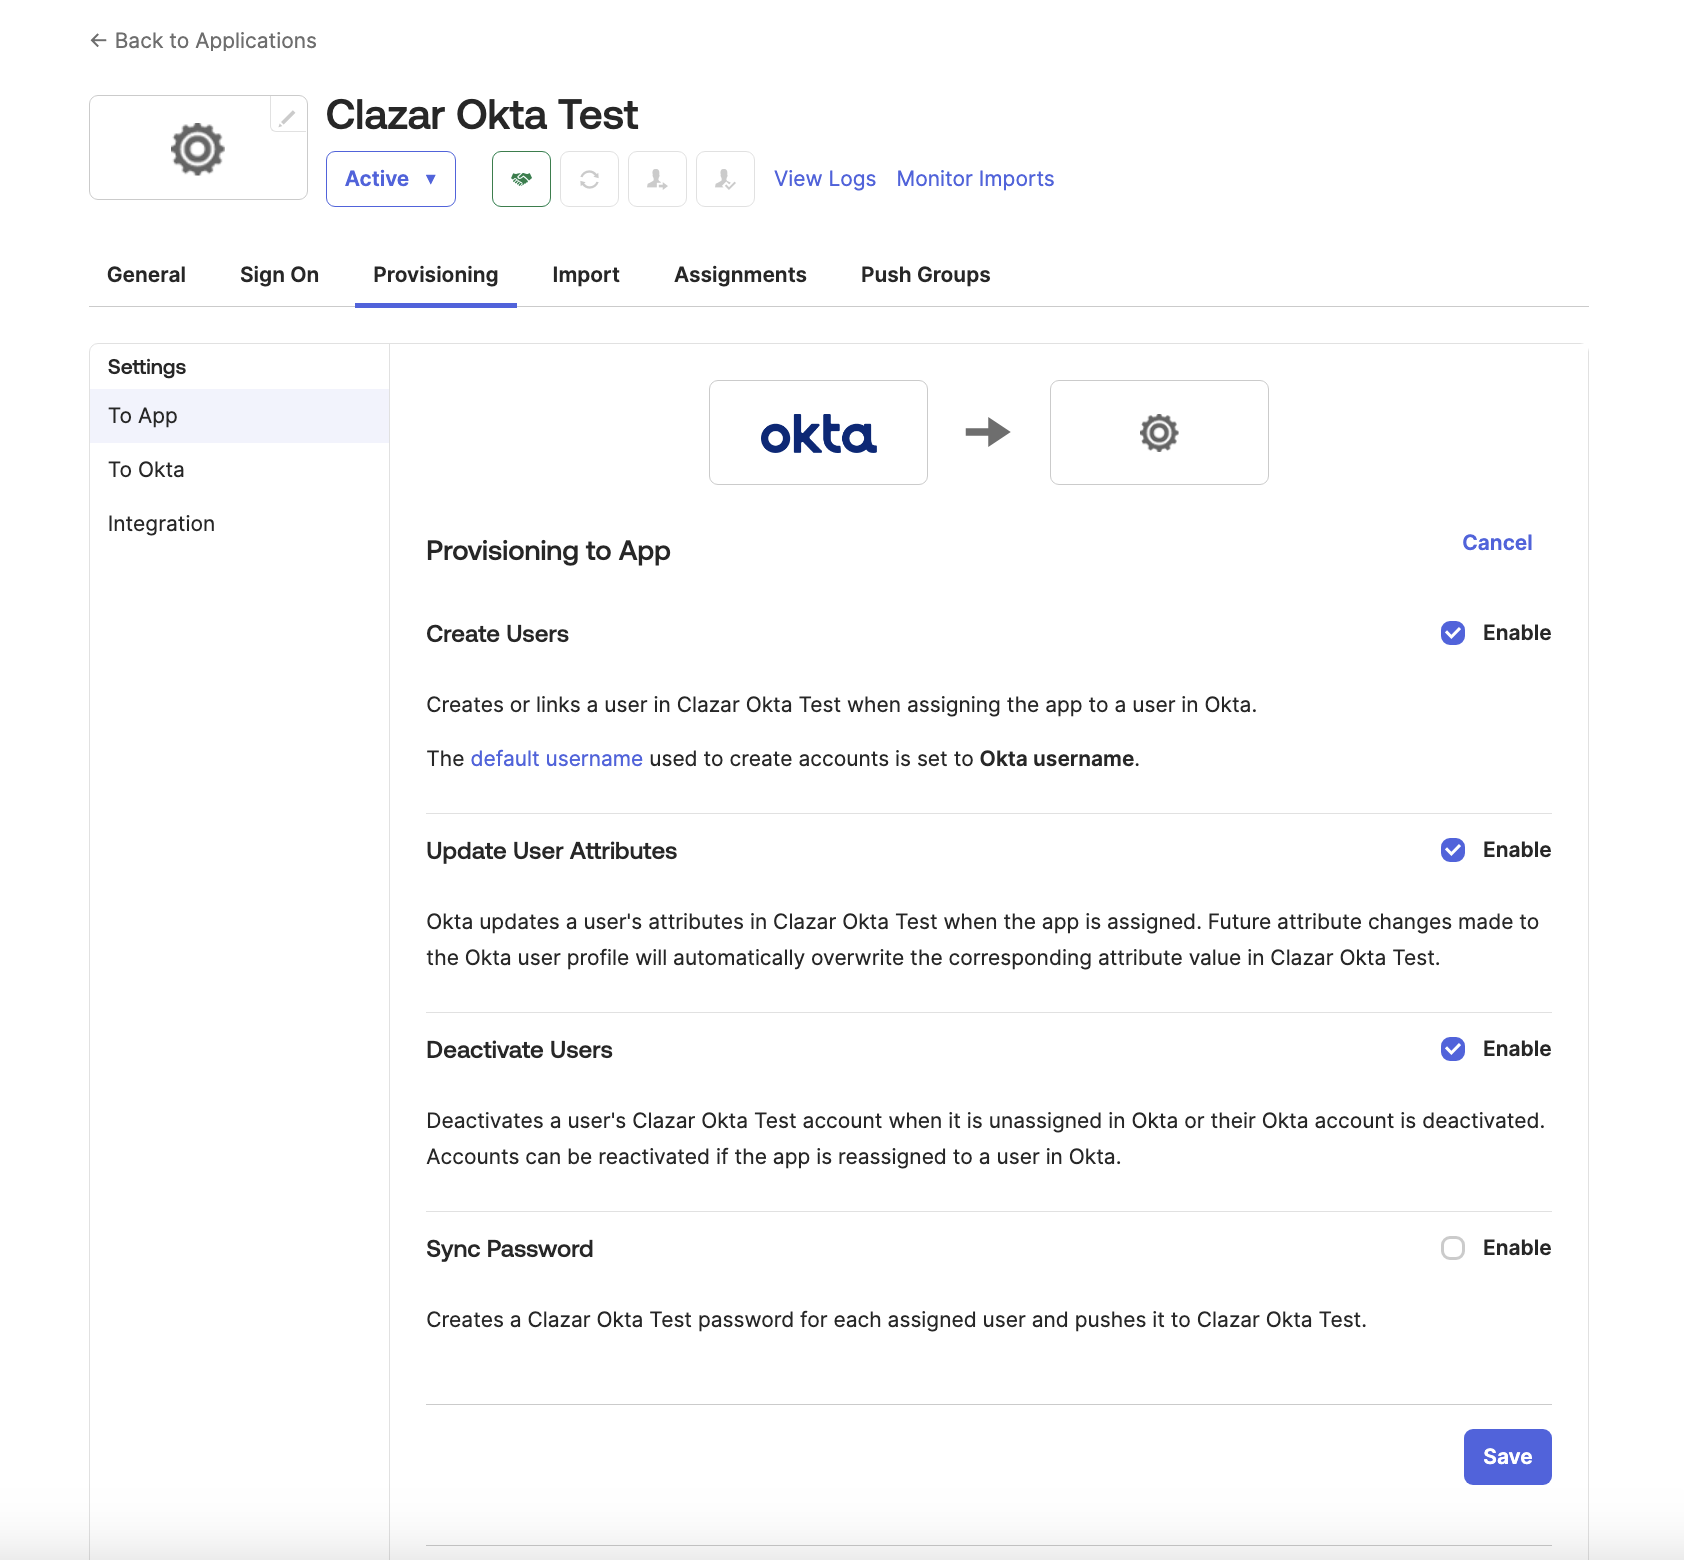
Task: Click the Save button
Action: [1507, 1456]
